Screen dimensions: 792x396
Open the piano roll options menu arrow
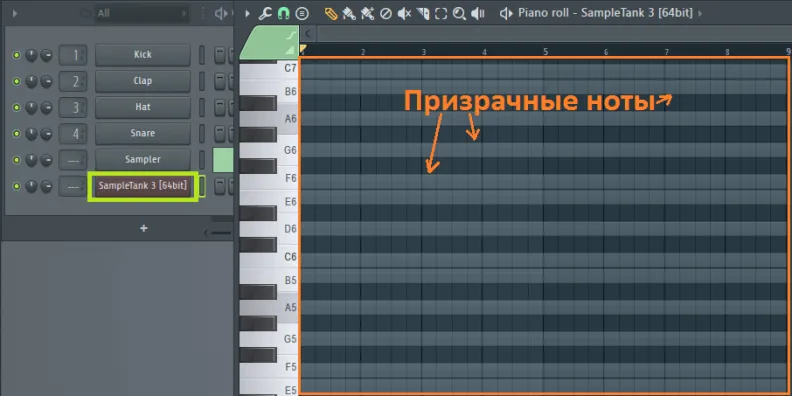[248, 14]
